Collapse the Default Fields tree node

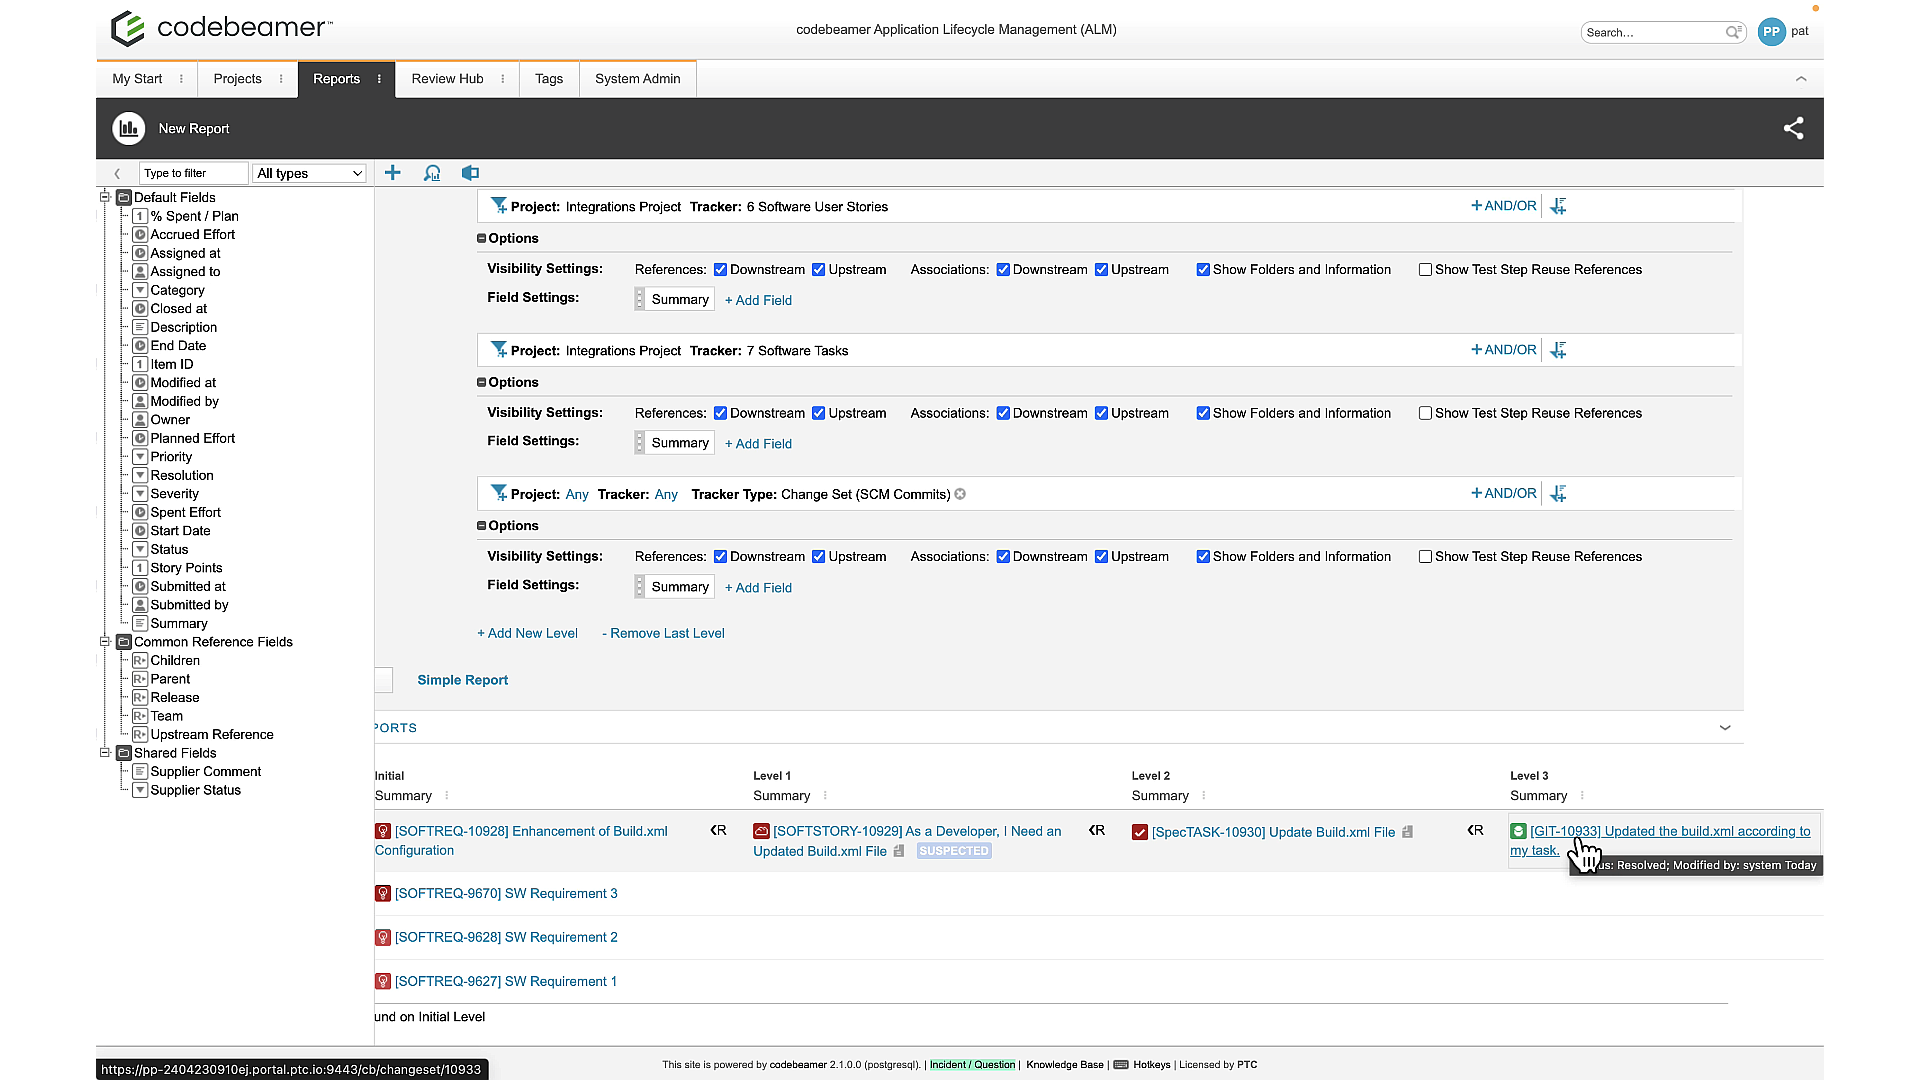coord(104,197)
